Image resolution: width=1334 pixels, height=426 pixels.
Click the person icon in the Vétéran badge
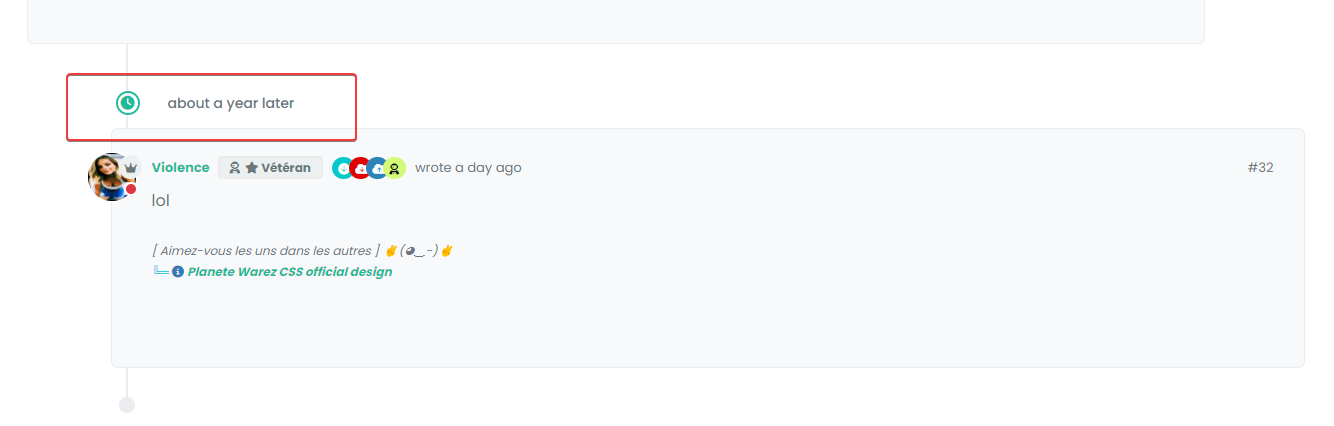(x=235, y=168)
